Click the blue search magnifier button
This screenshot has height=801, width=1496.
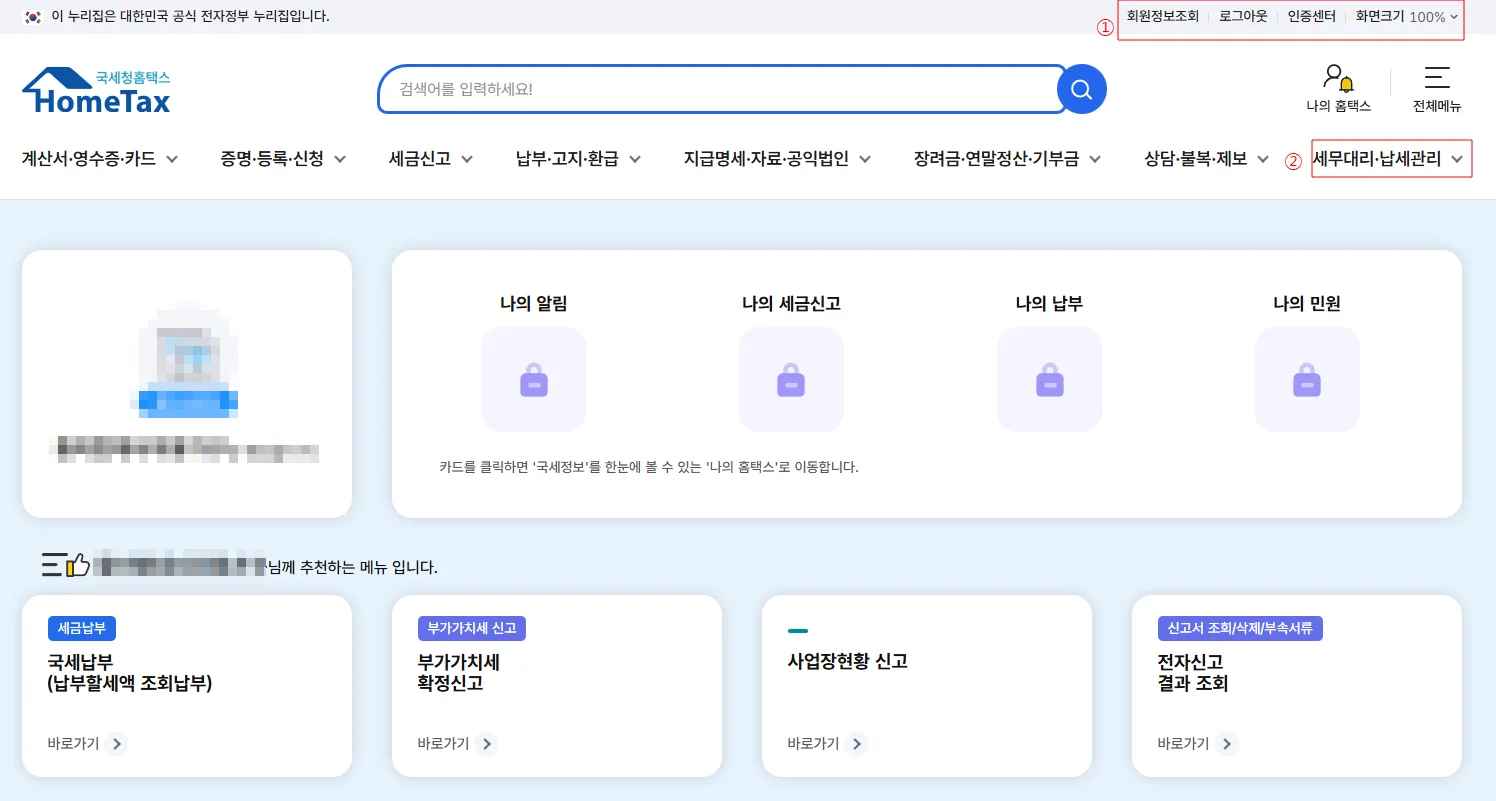pos(1081,90)
